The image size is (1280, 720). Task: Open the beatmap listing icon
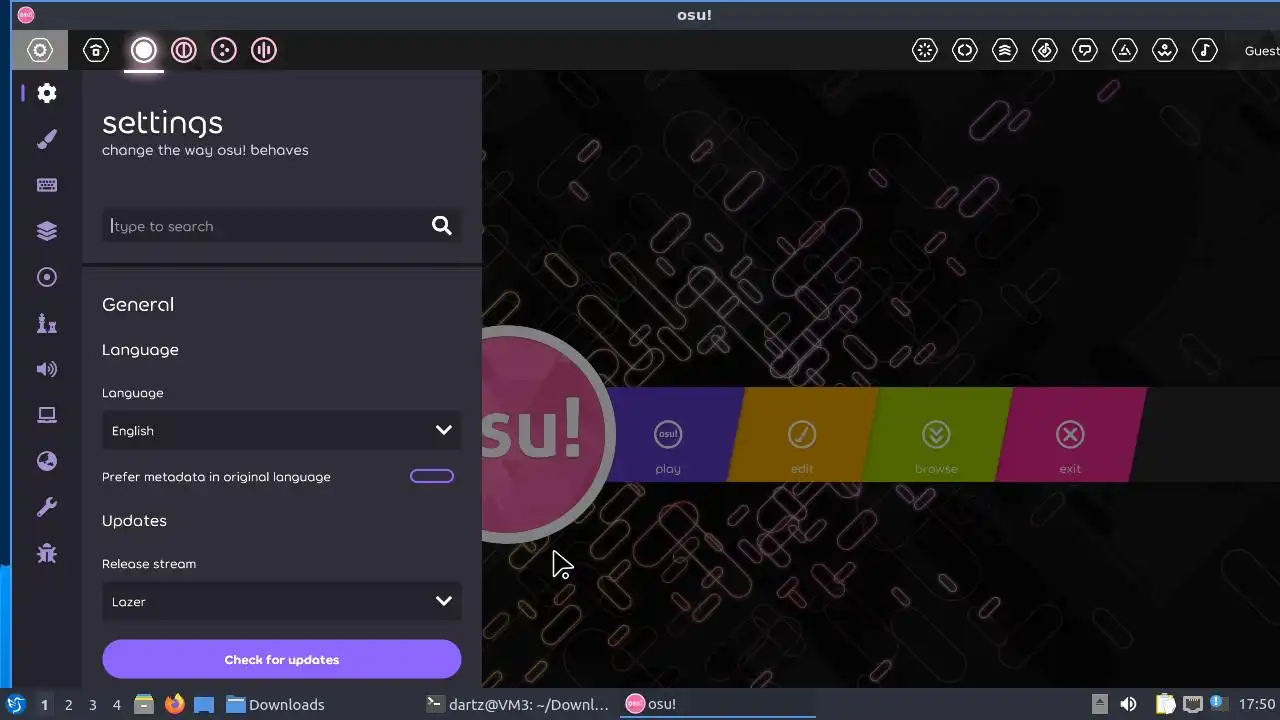(x=1045, y=50)
